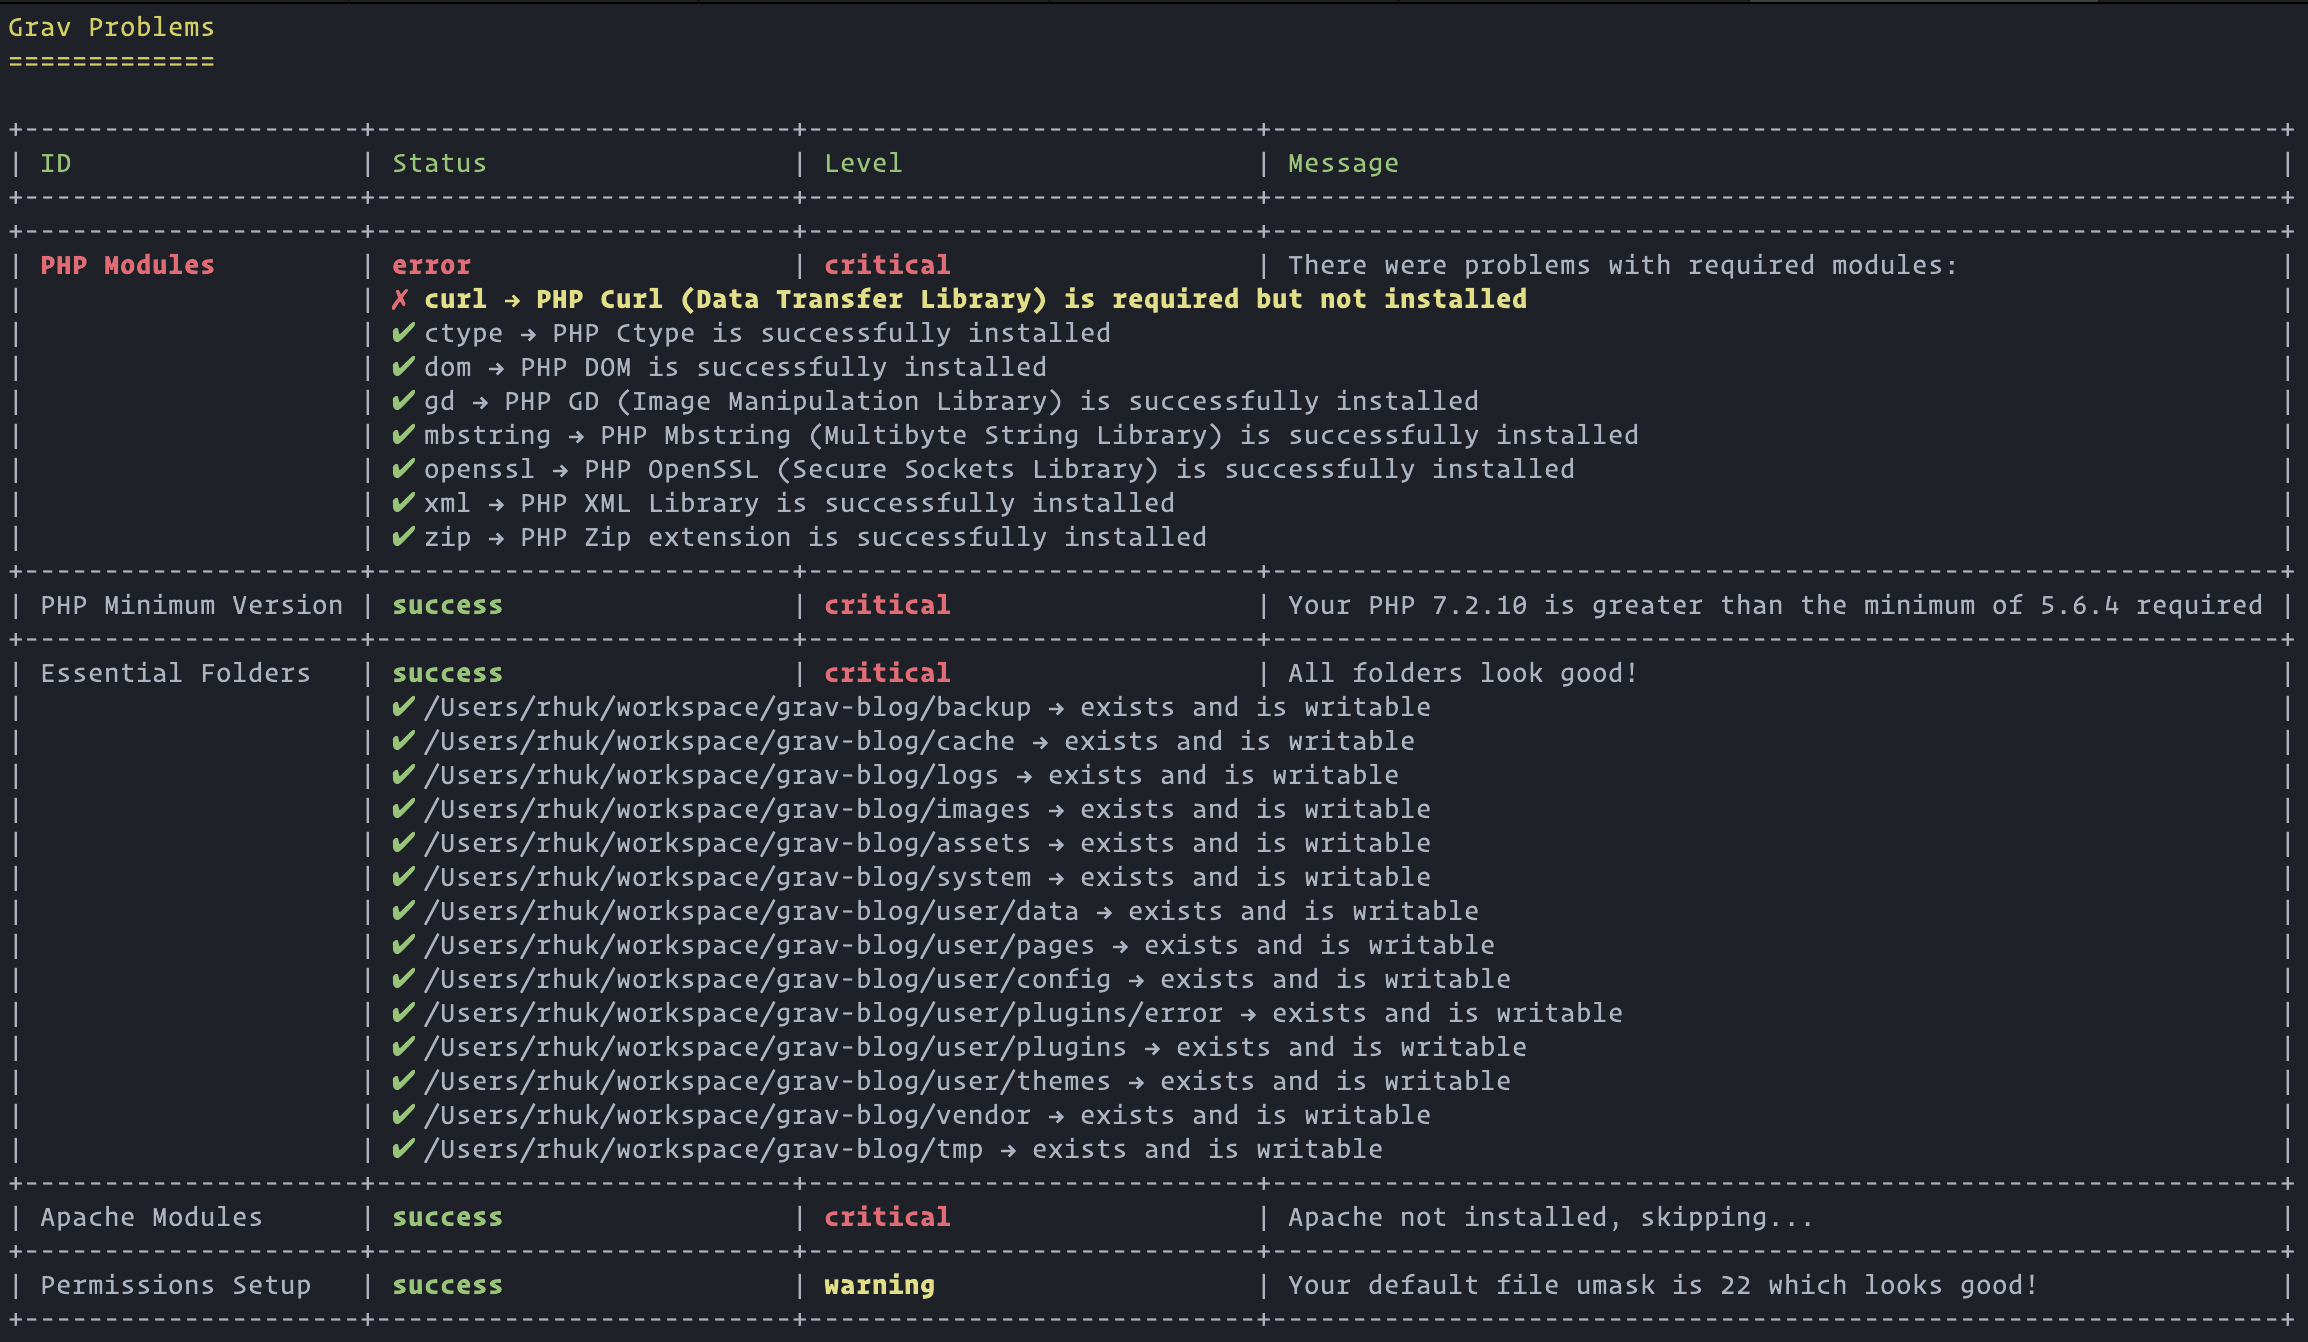
Task: Click the 'Level' column header
Action: click(x=863, y=163)
